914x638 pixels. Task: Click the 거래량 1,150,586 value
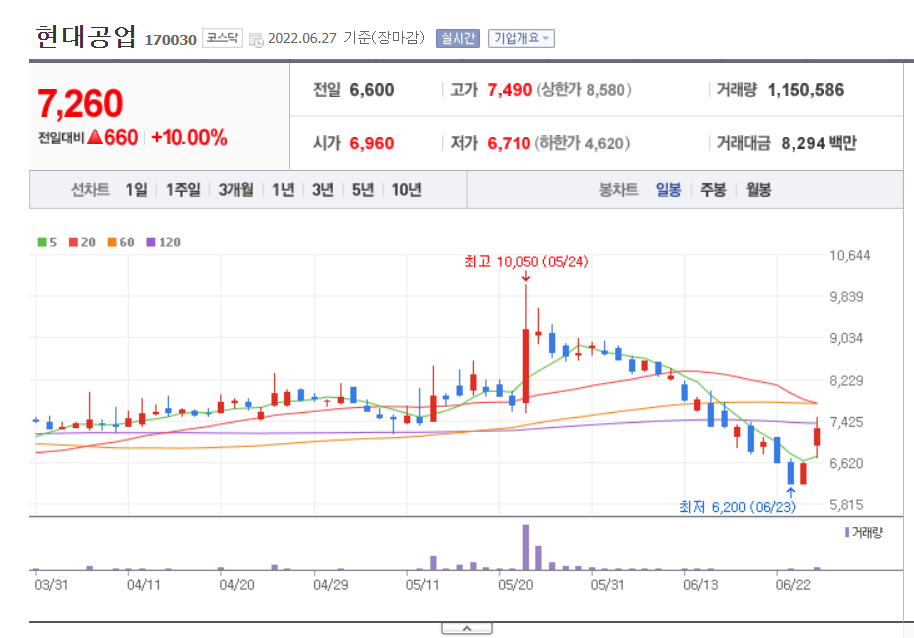[806, 90]
